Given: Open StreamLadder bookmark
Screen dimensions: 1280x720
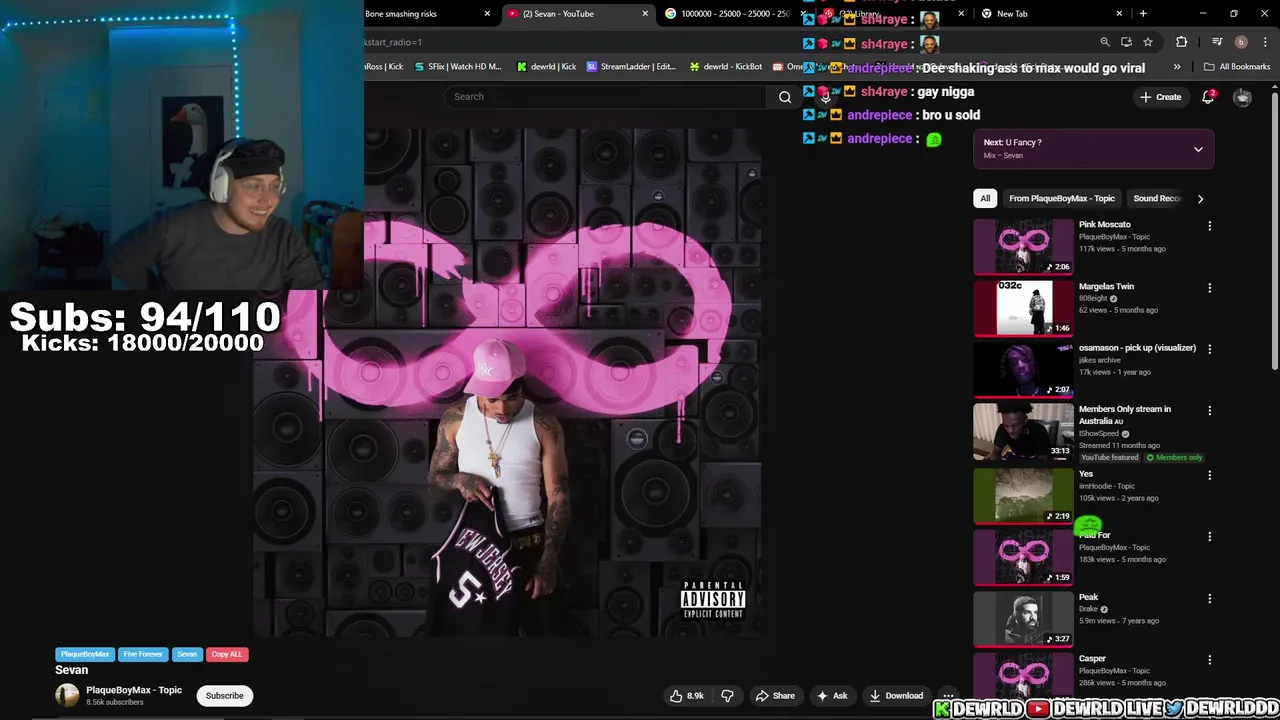Looking at the screenshot, I should (x=631, y=67).
